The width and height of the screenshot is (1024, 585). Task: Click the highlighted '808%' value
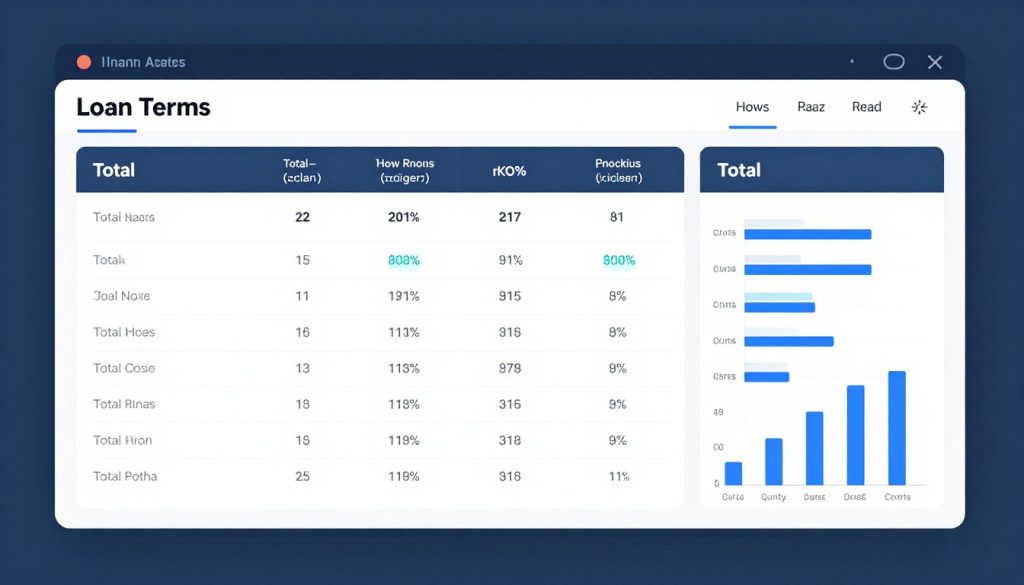click(404, 260)
